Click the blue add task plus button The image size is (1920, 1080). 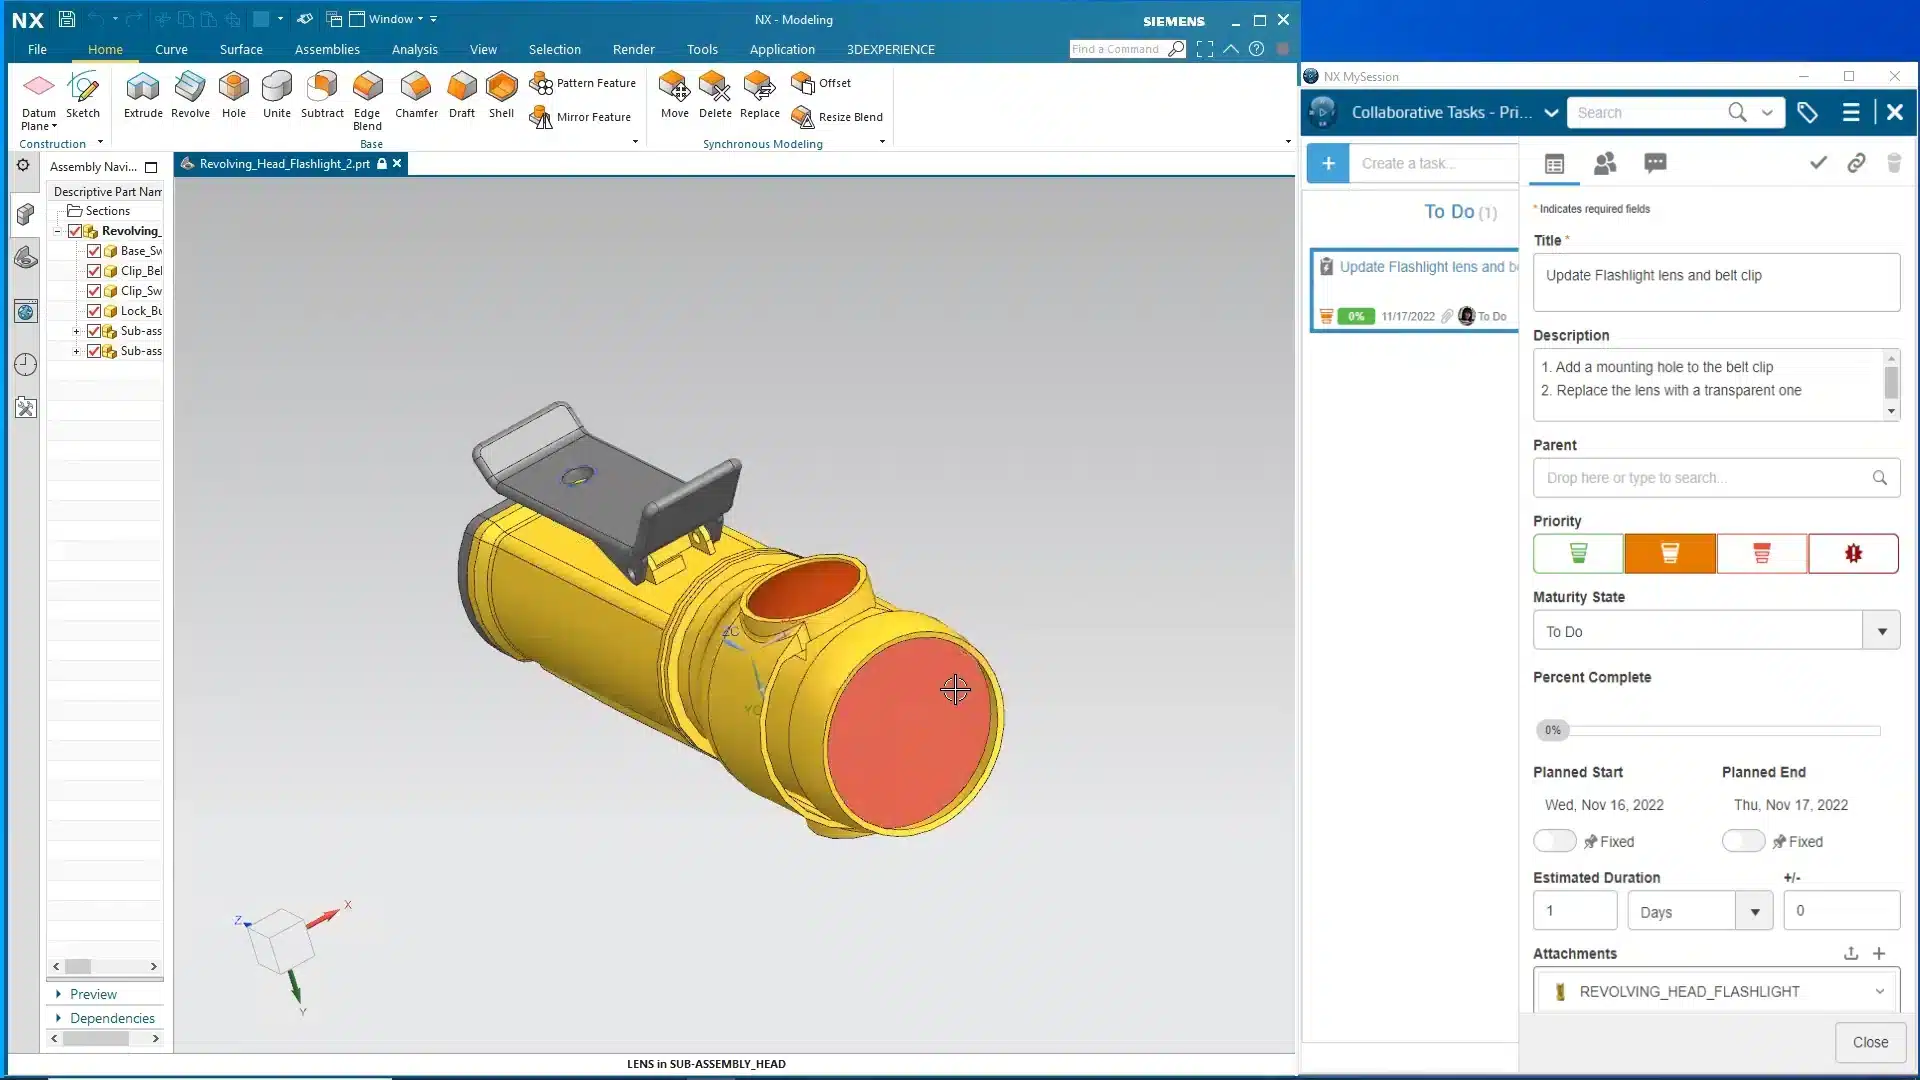pyautogui.click(x=1328, y=163)
